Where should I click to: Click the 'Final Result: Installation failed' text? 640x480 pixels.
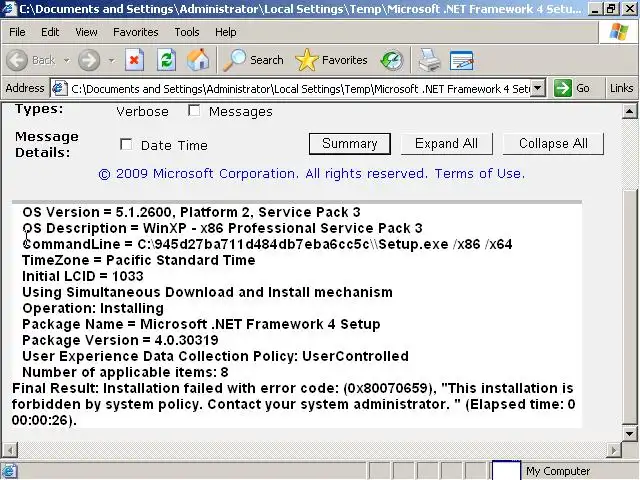[x=293, y=404]
